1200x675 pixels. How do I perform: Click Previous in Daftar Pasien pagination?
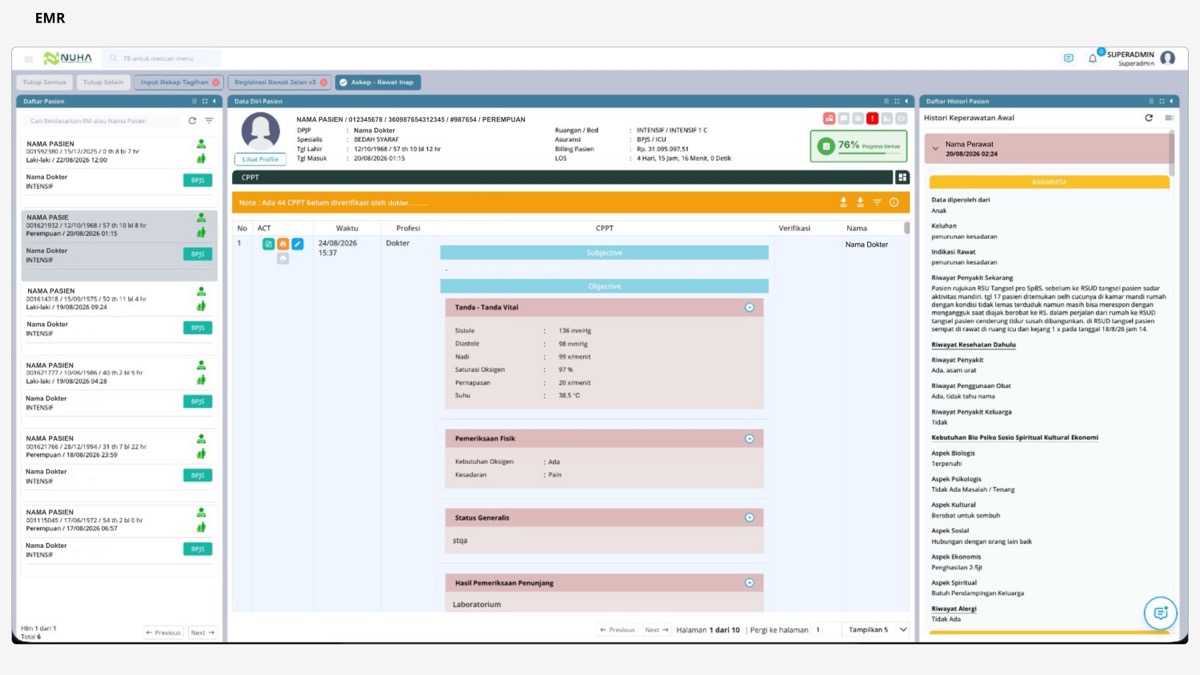click(x=163, y=632)
